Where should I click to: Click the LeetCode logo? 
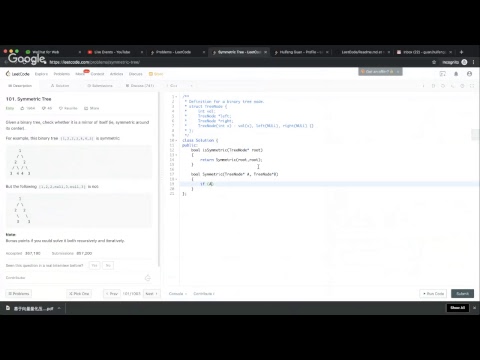pyautogui.click(x=18, y=74)
